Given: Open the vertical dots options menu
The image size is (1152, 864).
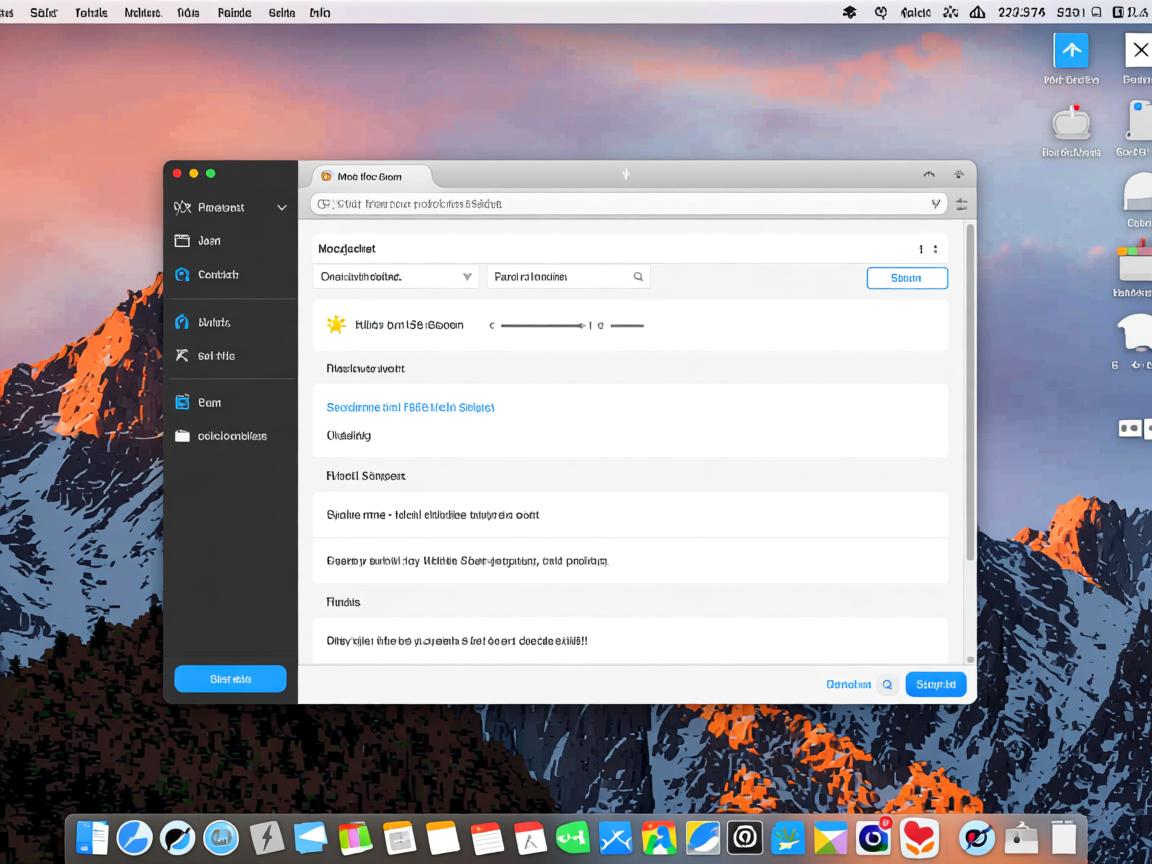Looking at the screenshot, I should point(935,249).
